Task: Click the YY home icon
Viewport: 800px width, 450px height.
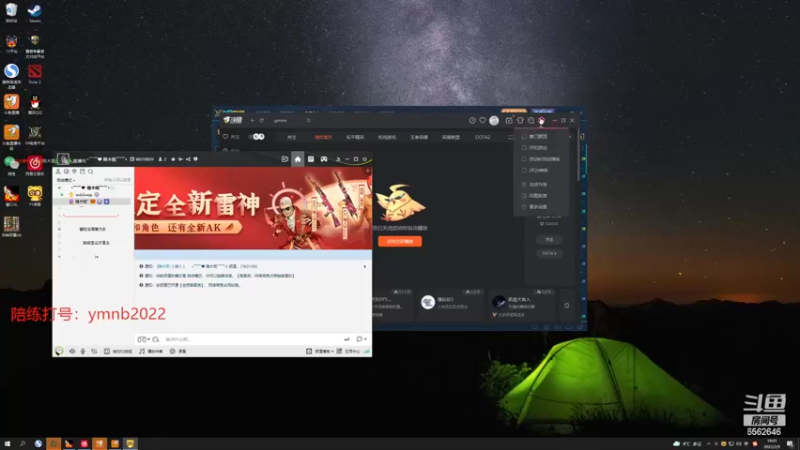Action: [298, 159]
